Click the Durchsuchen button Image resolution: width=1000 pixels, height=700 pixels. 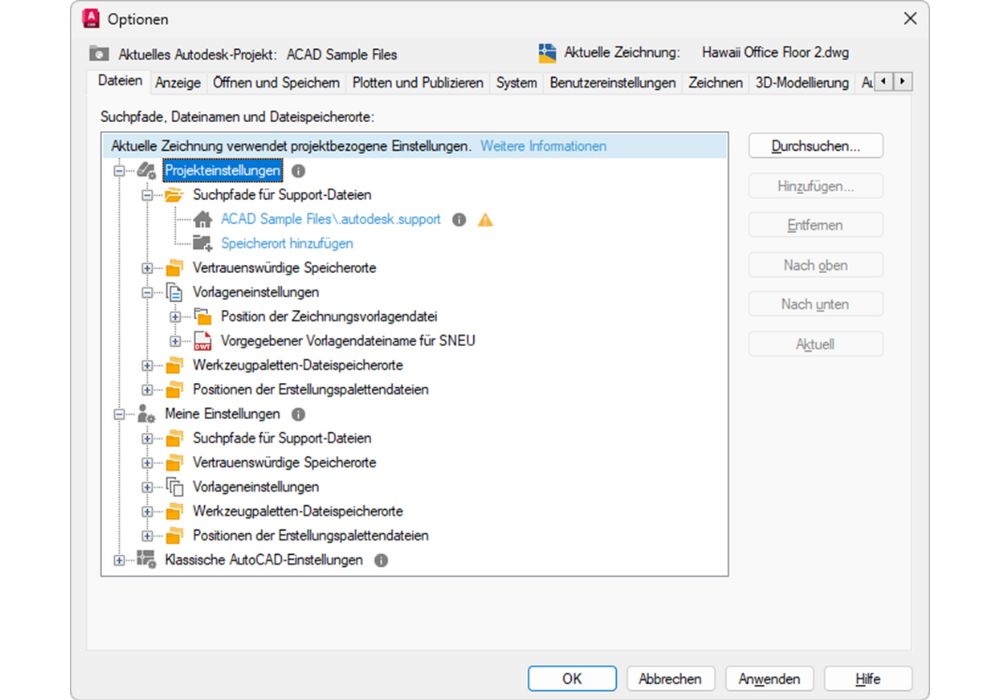tap(815, 145)
